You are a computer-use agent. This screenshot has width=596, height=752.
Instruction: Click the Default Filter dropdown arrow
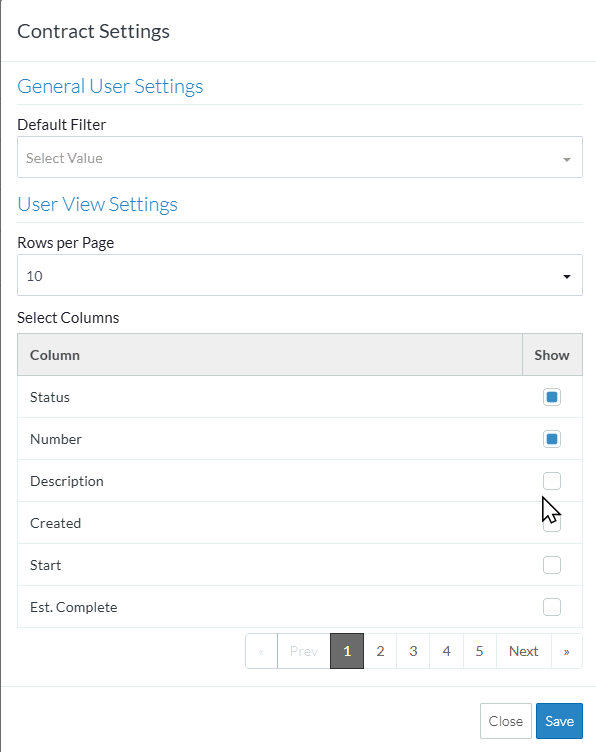(x=567, y=159)
